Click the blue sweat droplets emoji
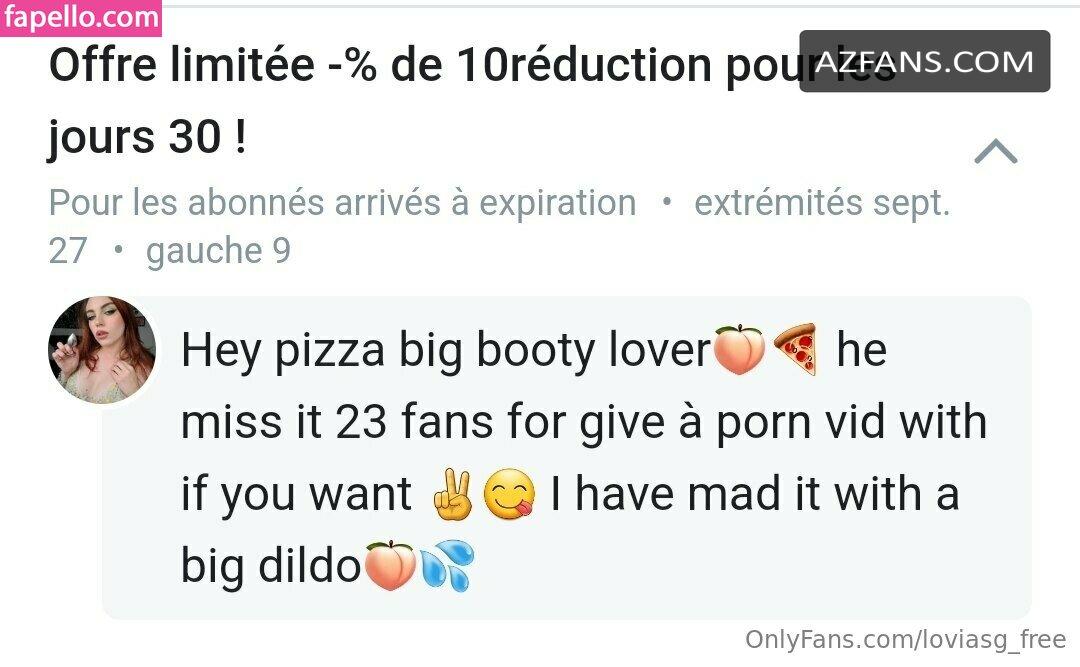Image resolution: width=1080 pixels, height=667 pixels. point(446,566)
